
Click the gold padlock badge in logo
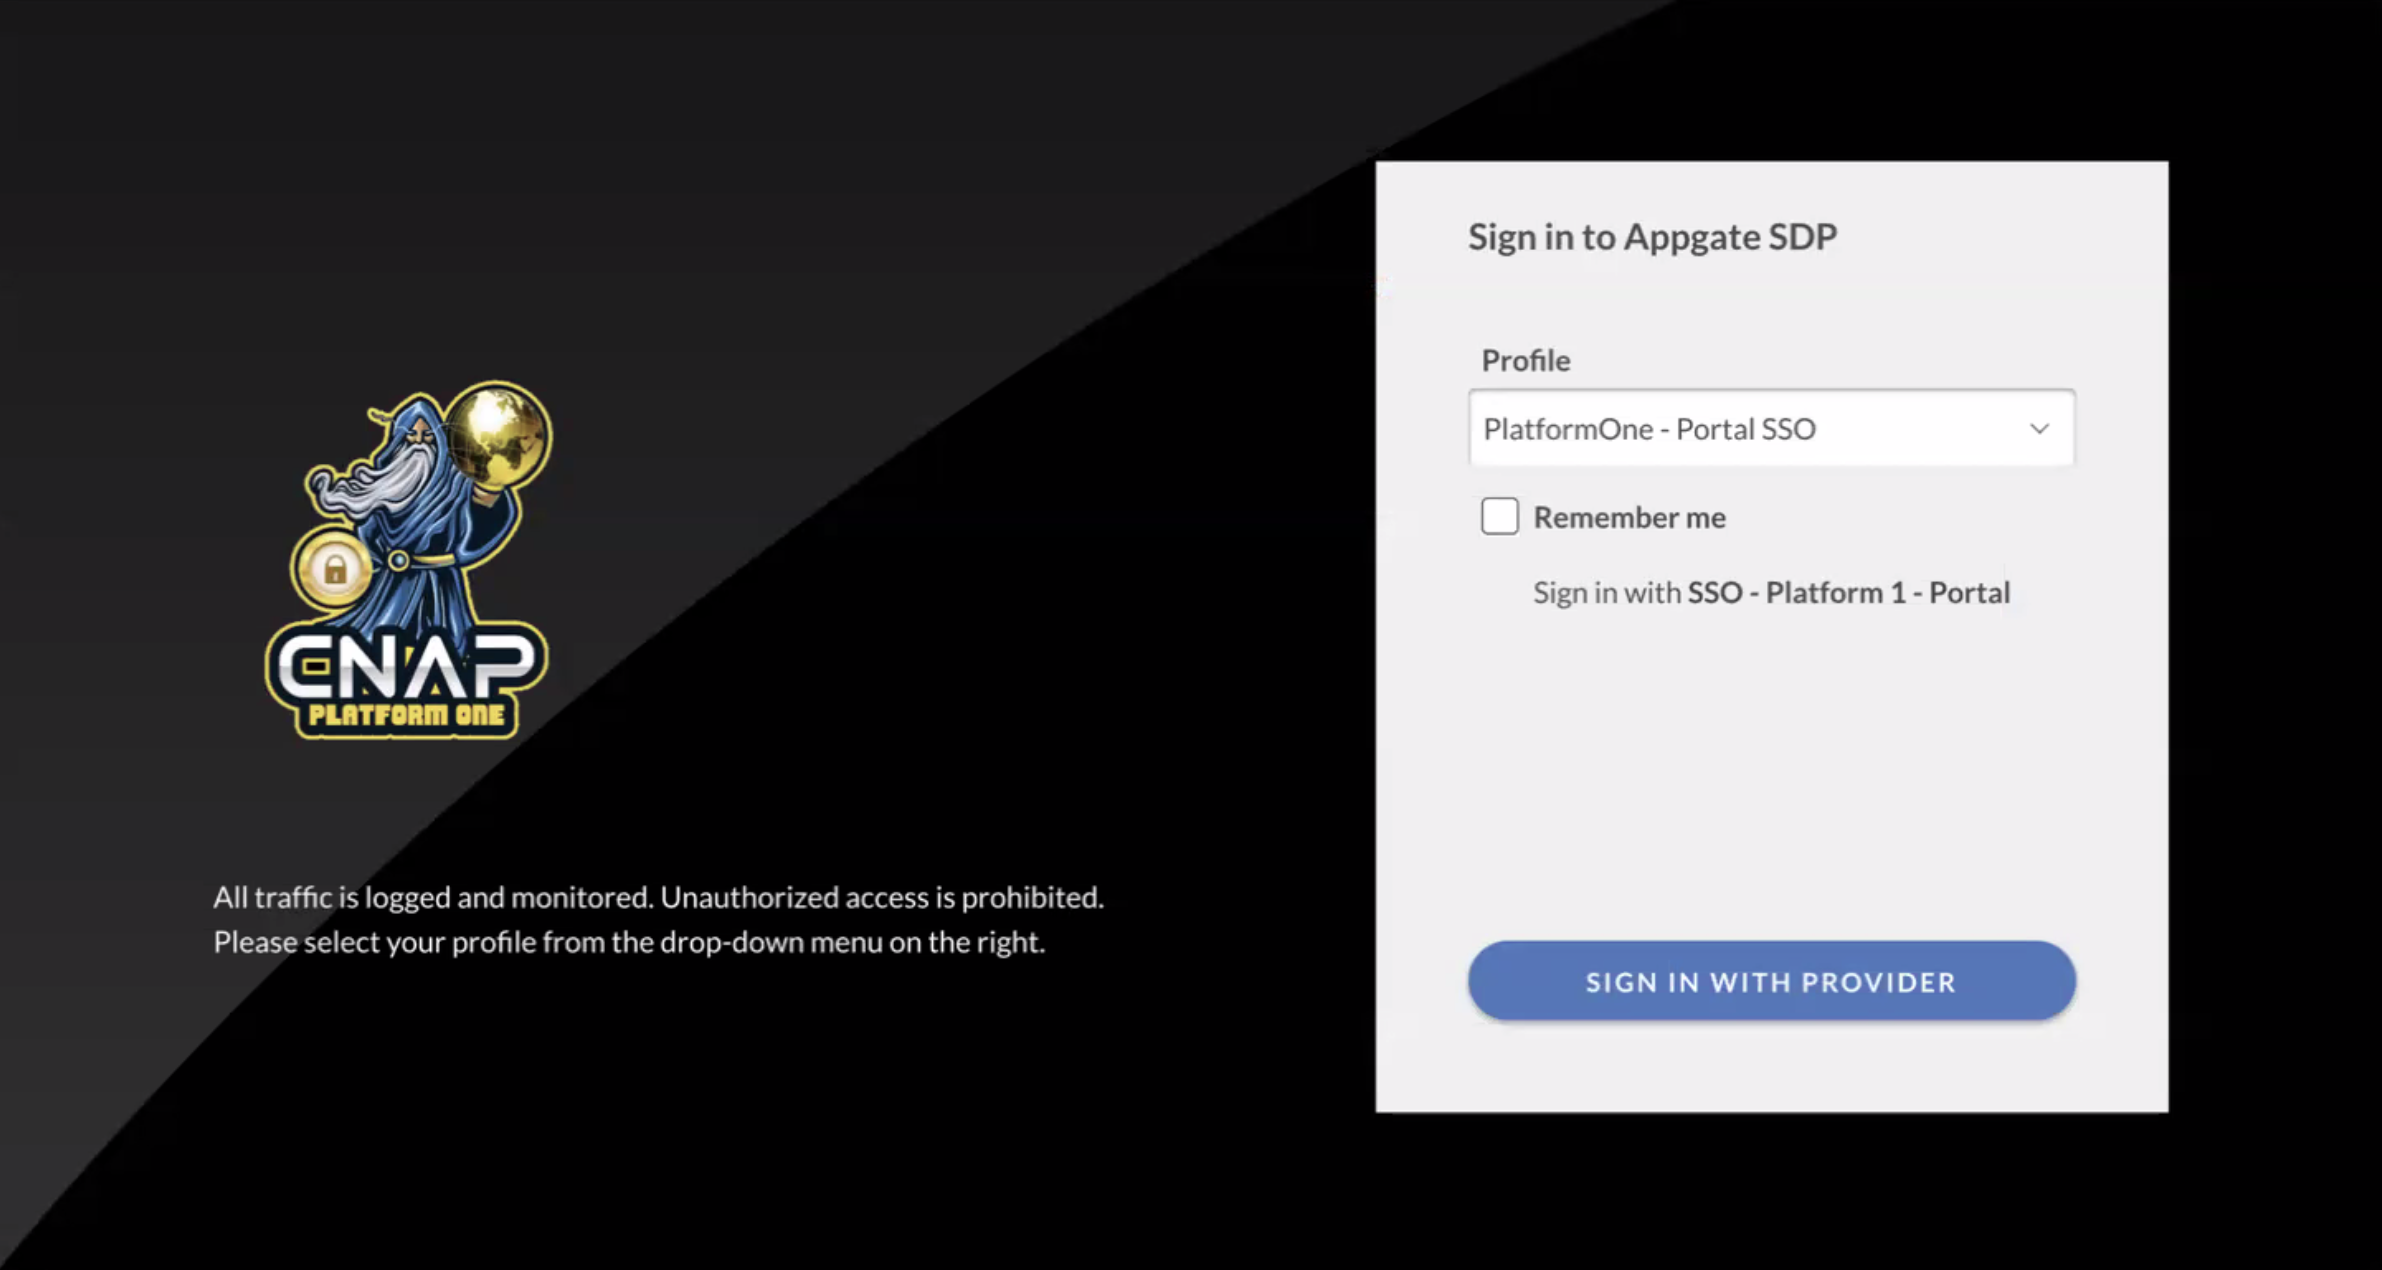click(x=335, y=569)
